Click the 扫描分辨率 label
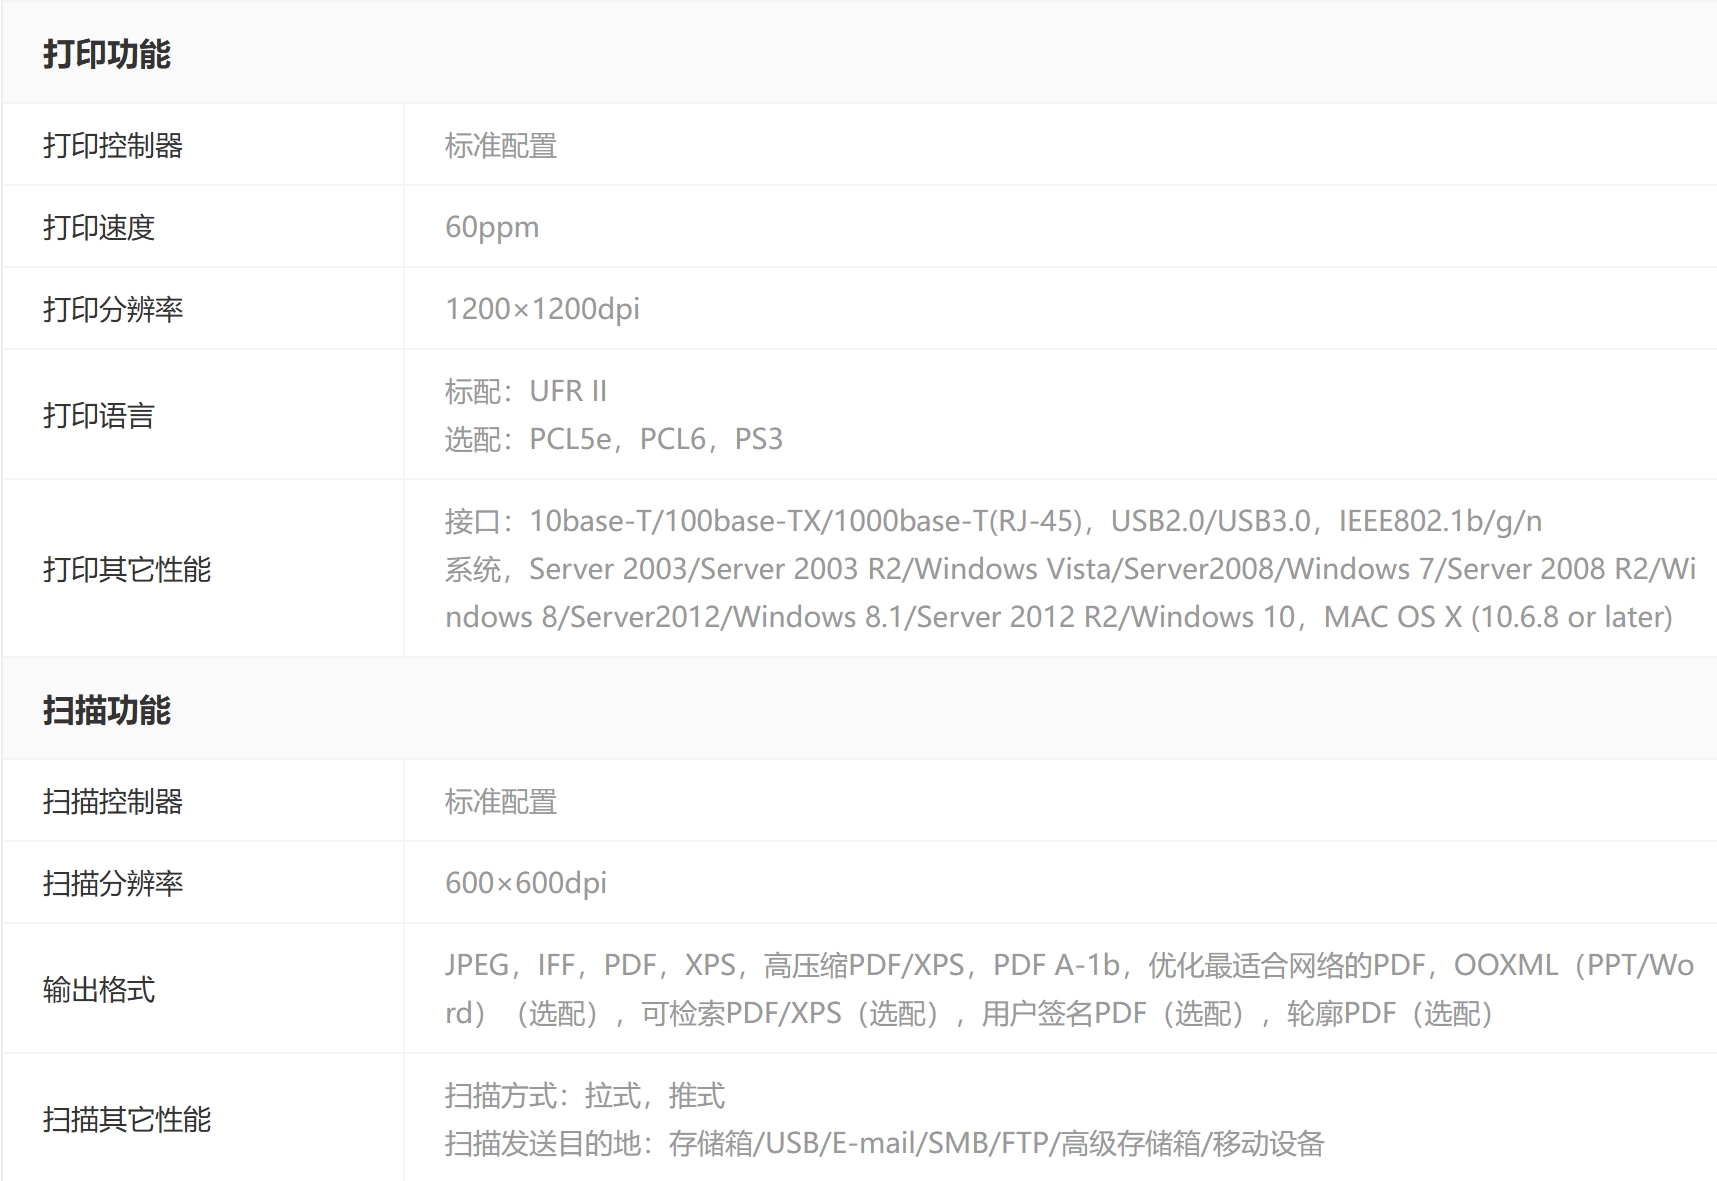1717x1181 pixels. click(113, 884)
